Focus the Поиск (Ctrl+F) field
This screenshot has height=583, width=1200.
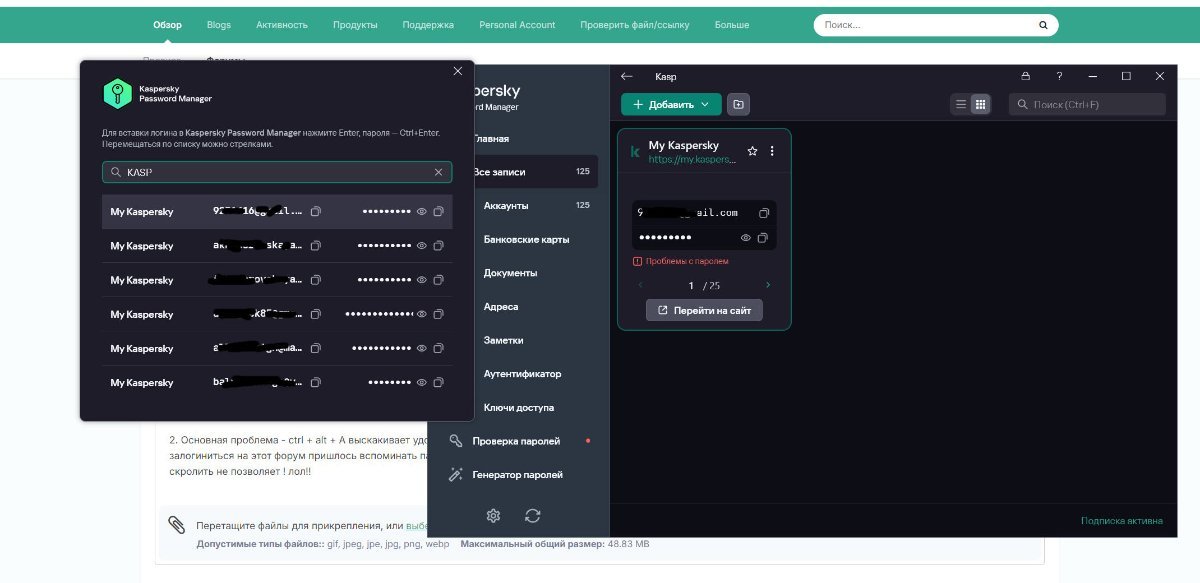[x=1087, y=104]
